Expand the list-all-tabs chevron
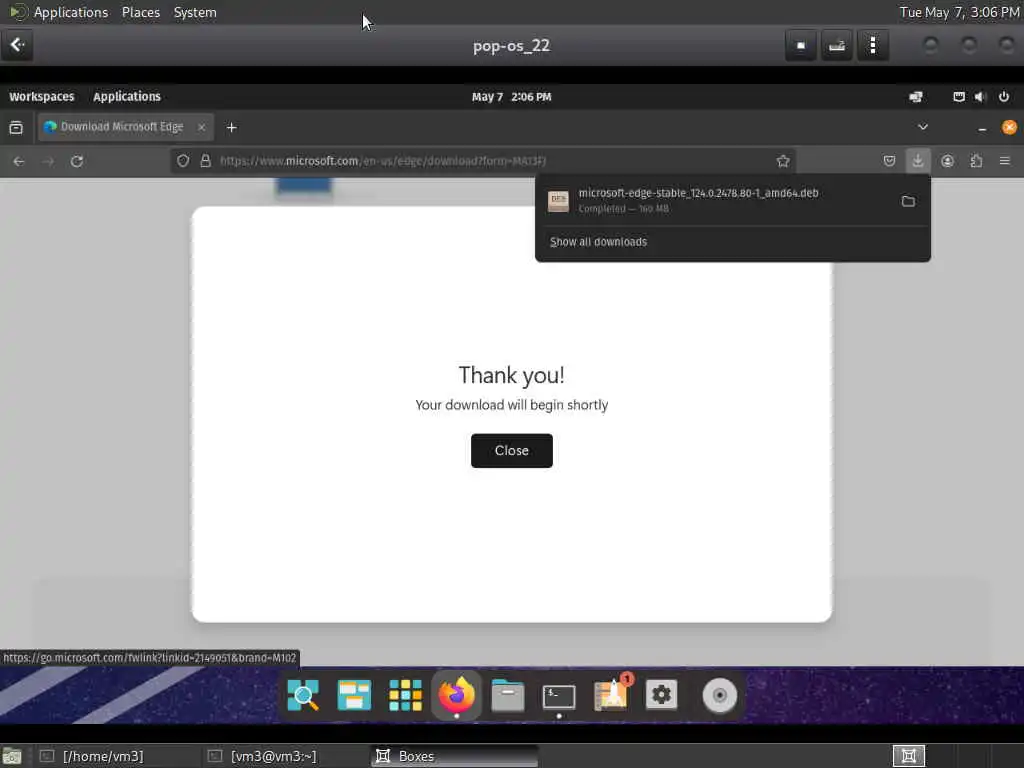This screenshot has height=768, width=1024. (923, 127)
